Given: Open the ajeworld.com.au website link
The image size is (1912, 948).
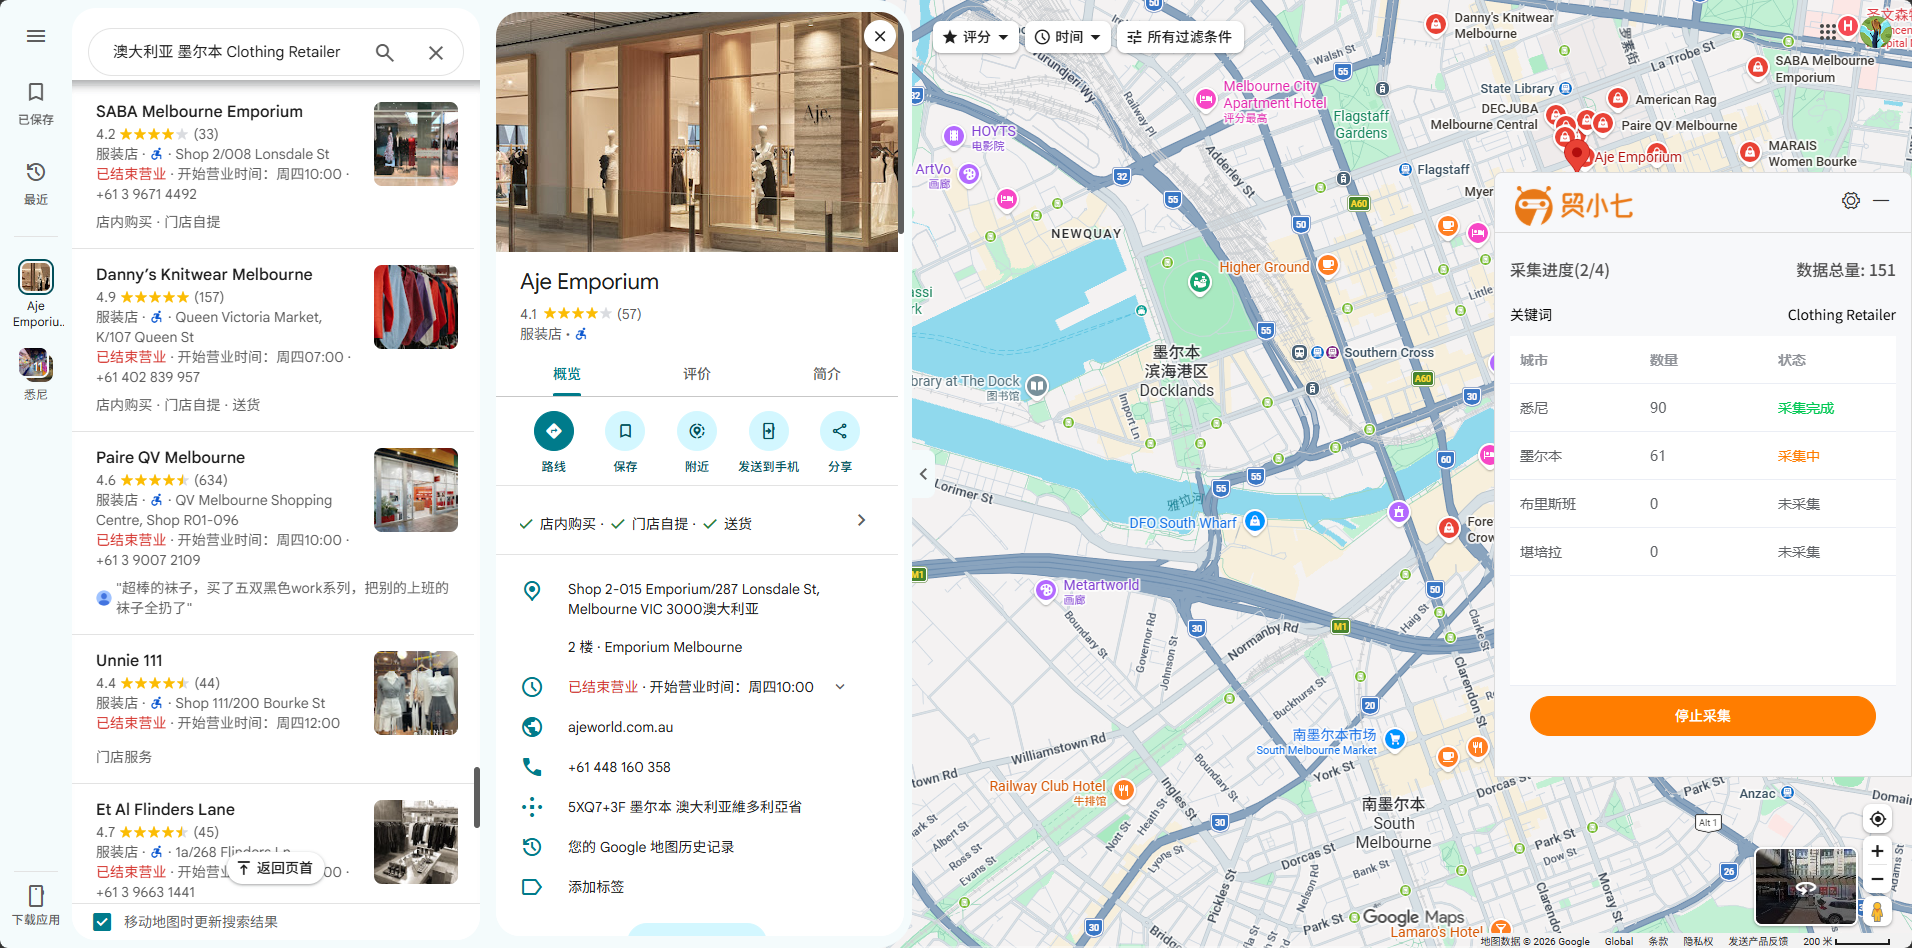Looking at the screenshot, I should [x=620, y=727].
